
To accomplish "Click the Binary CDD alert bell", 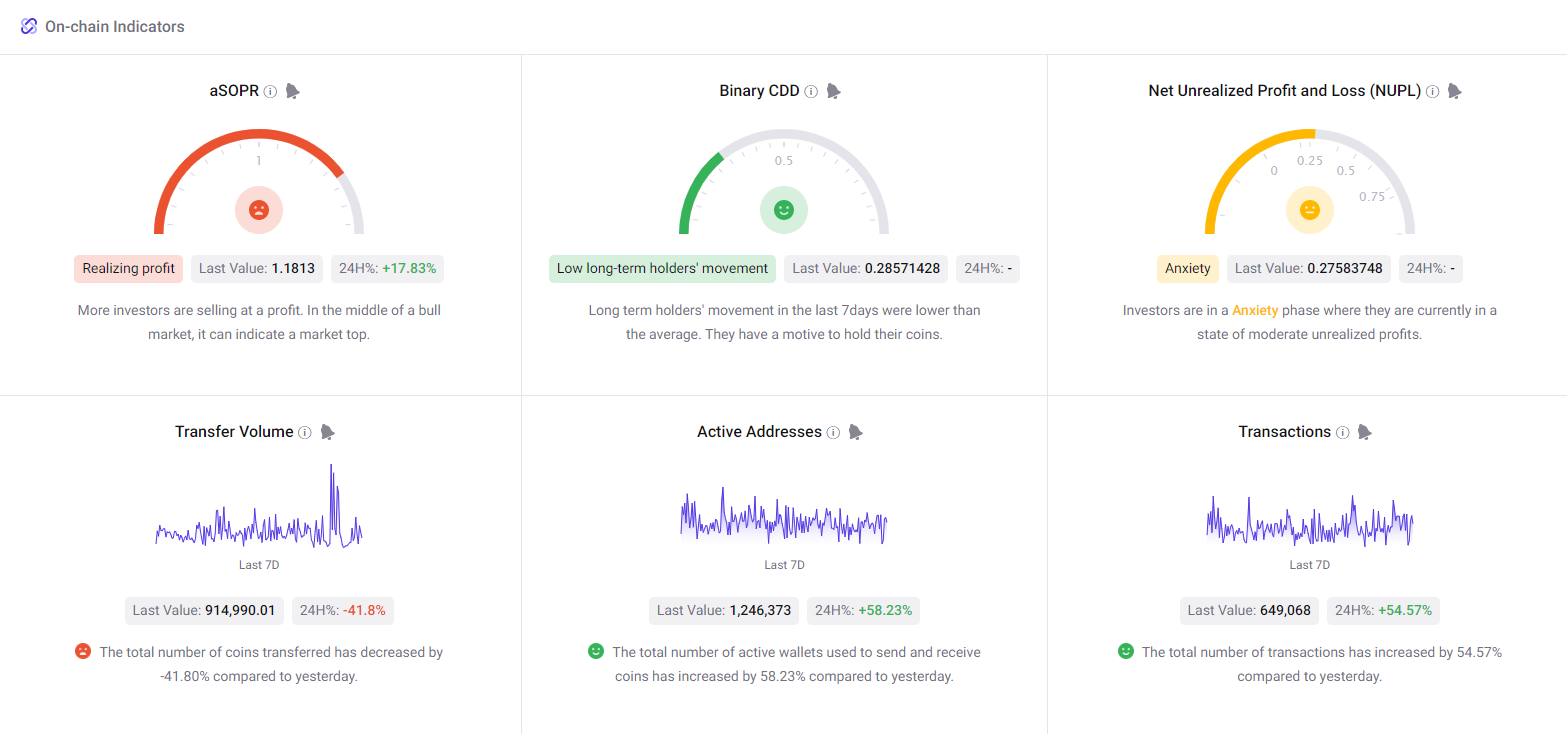I will point(833,91).
